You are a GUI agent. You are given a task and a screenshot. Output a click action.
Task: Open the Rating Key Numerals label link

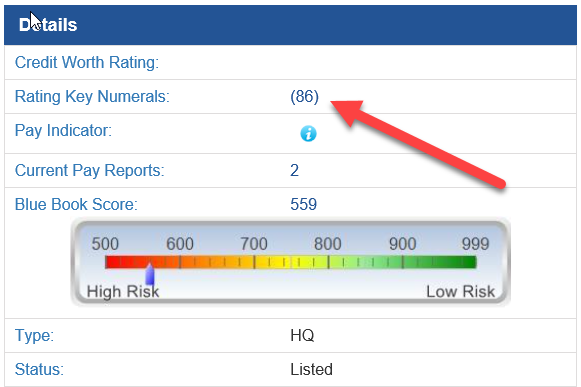coord(92,96)
